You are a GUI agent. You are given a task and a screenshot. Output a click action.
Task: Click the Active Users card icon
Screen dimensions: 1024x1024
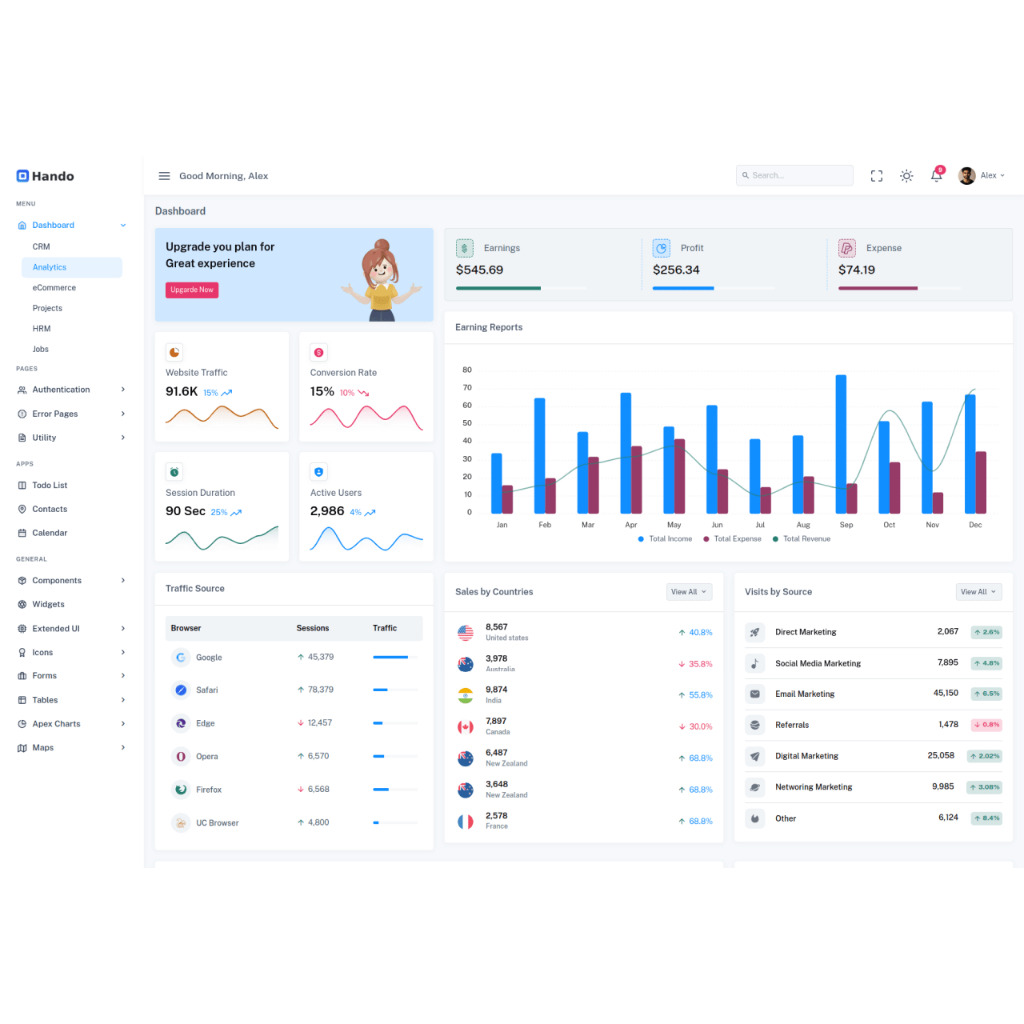tap(319, 472)
